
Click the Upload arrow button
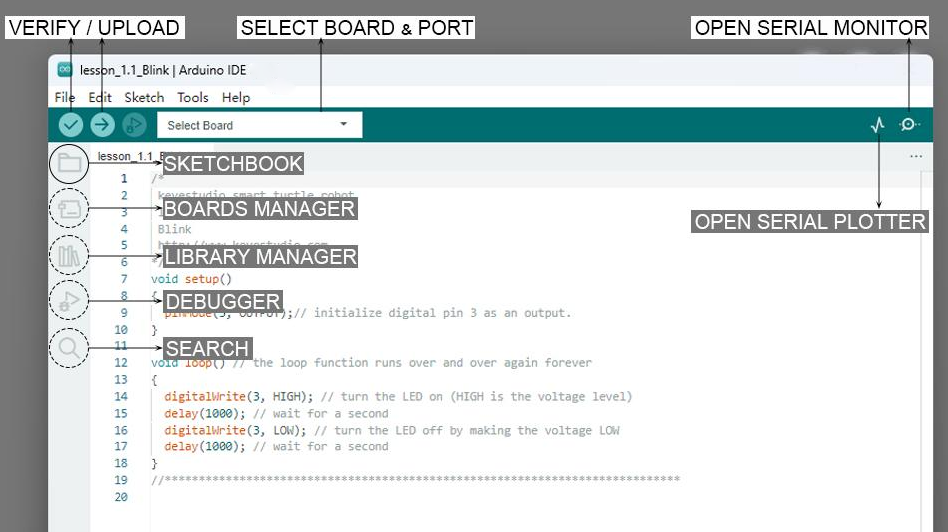point(103,125)
